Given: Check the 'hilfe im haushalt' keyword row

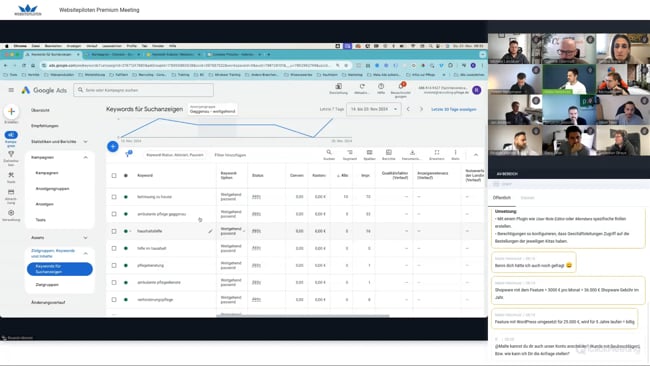Looking at the screenshot, I should 114,248.
